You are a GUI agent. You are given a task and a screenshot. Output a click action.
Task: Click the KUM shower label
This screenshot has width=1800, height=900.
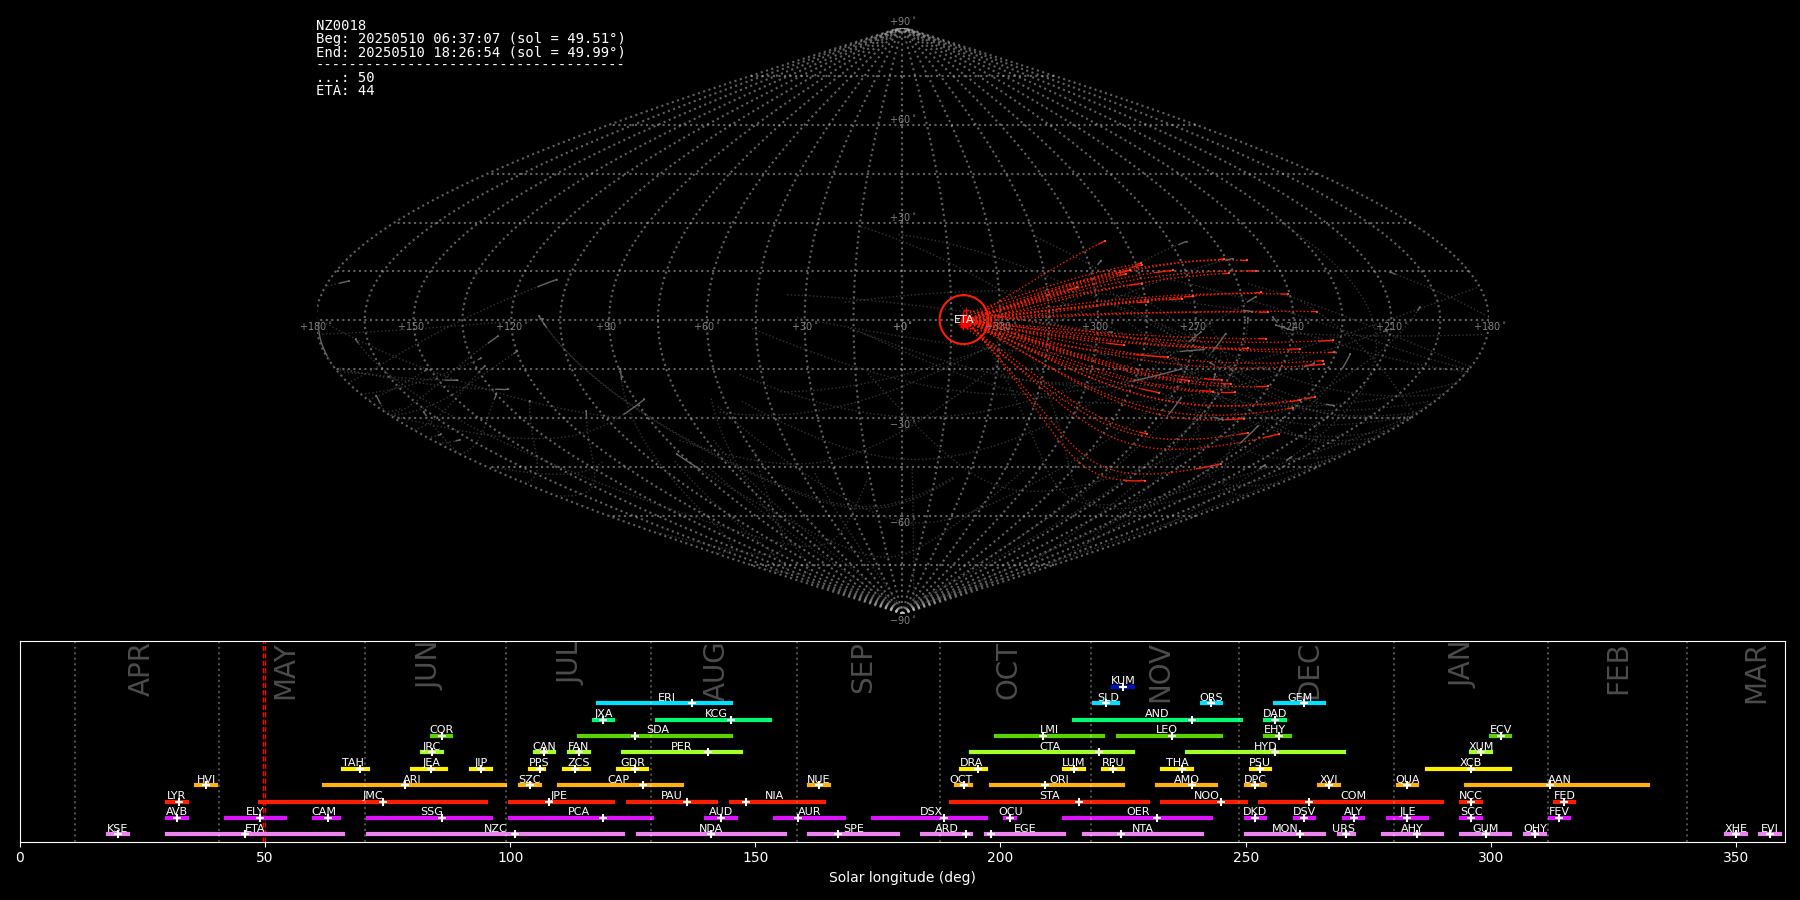tap(1123, 681)
